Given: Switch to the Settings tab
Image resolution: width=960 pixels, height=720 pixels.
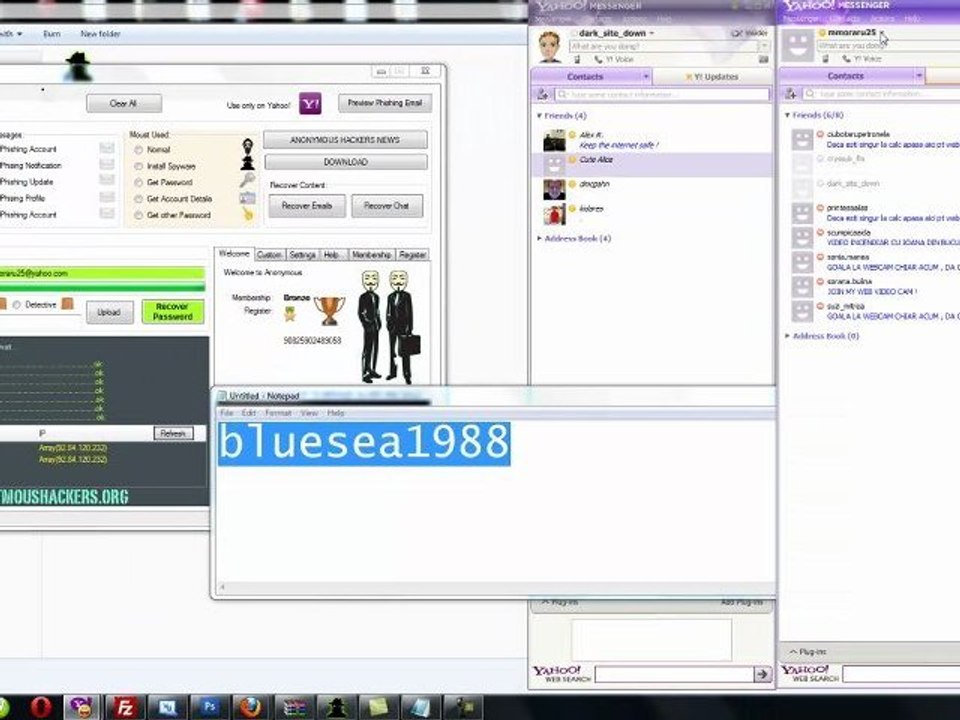Looking at the screenshot, I should tap(302, 255).
